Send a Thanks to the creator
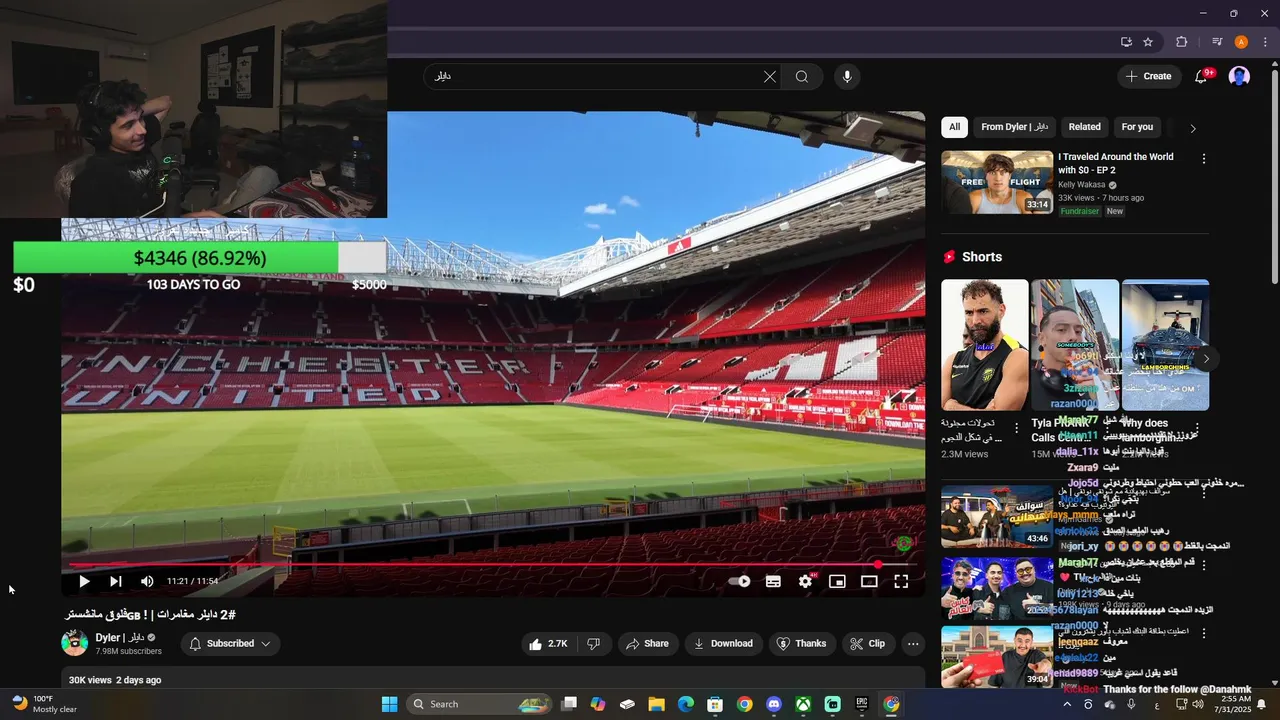The image size is (1280, 720). point(802,644)
